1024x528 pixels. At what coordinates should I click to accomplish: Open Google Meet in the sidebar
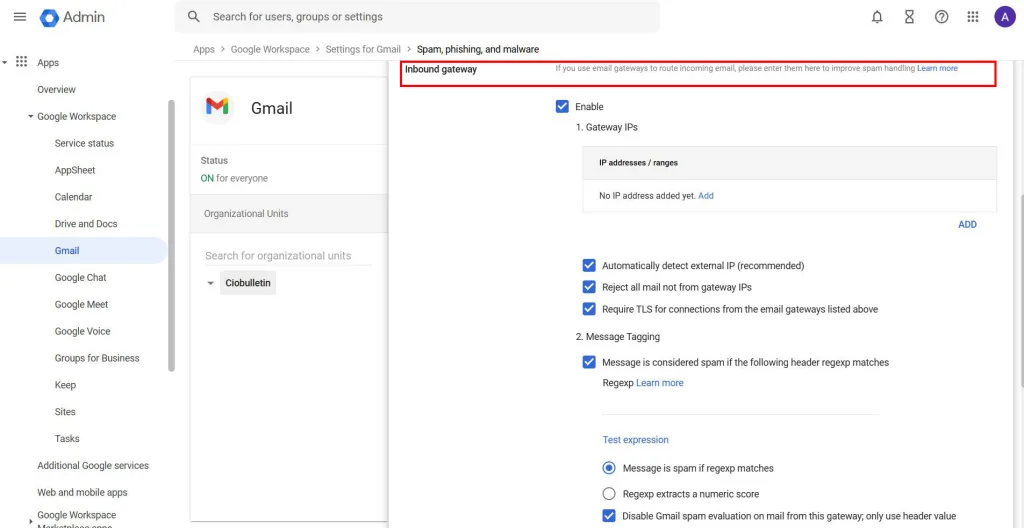[81, 304]
